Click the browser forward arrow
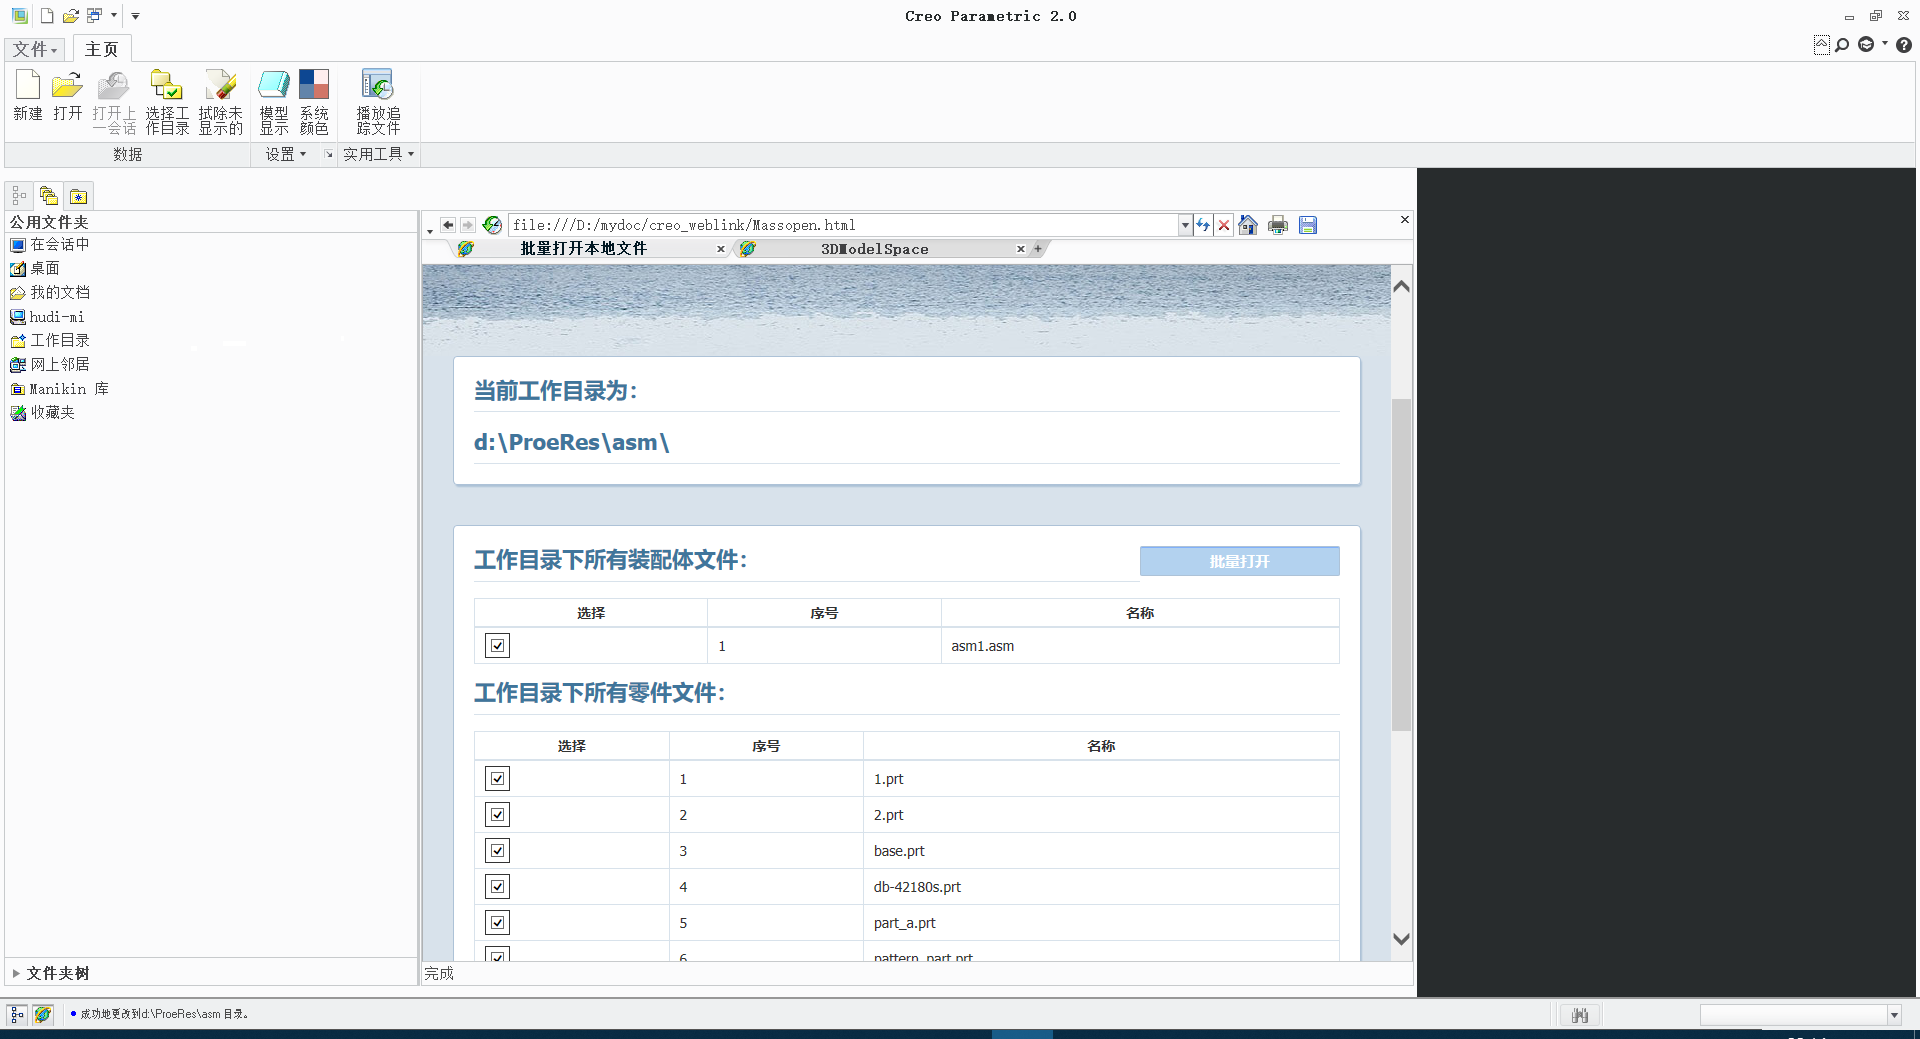Image resolution: width=1920 pixels, height=1039 pixels. pyautogui.click(x=467, y=225)
